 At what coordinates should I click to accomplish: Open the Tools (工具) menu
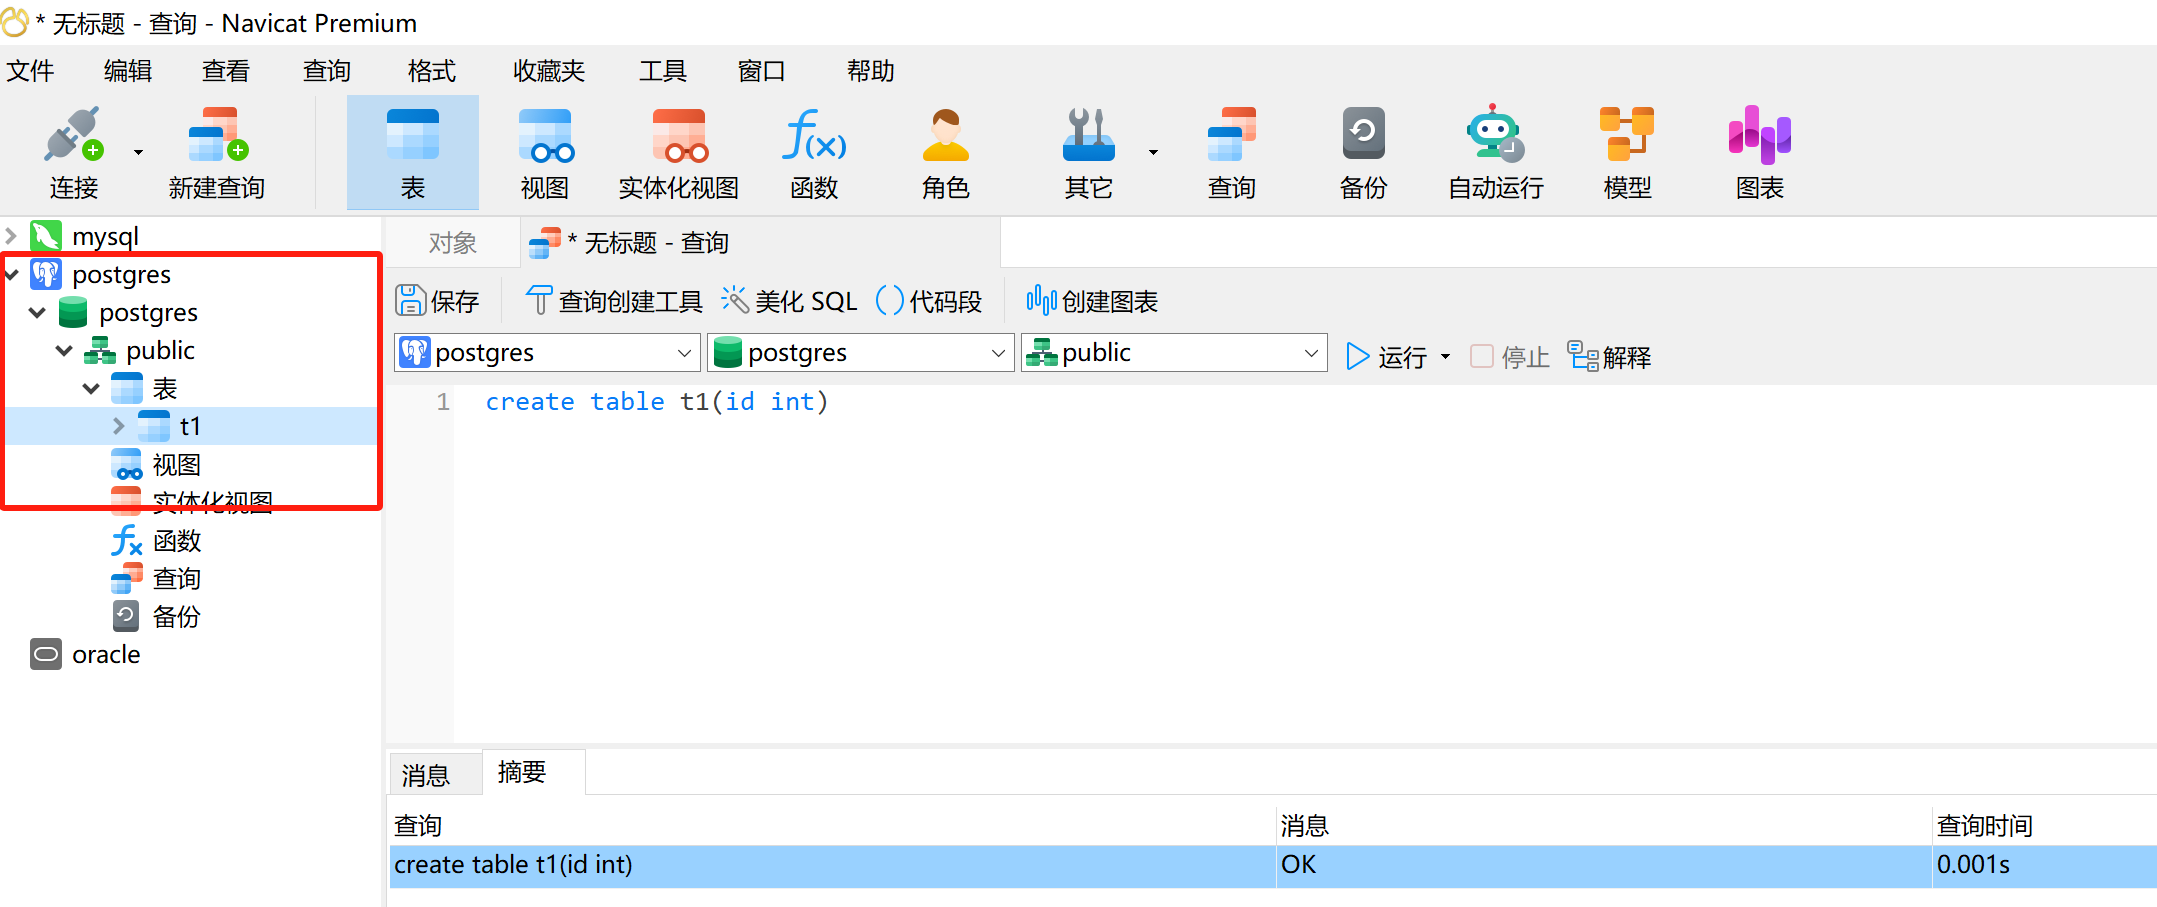pos(663,71)
